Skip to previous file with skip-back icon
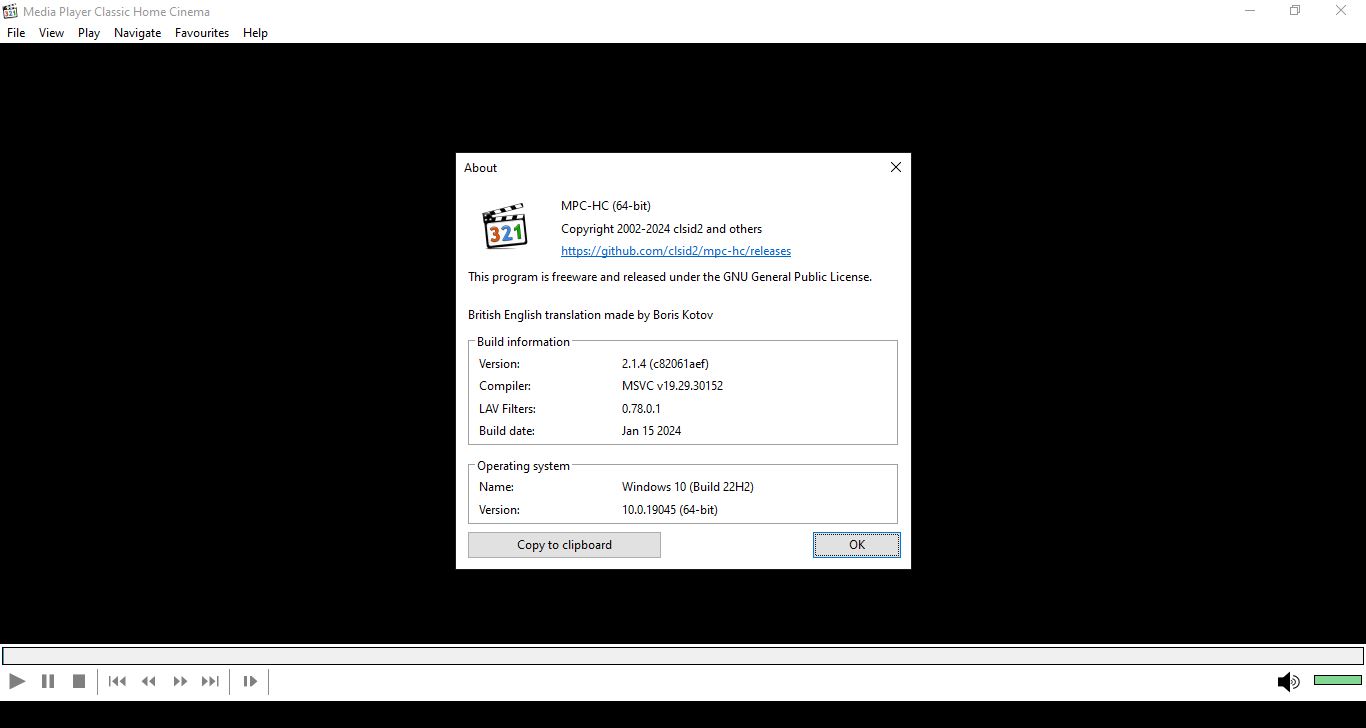 point(117,681)
